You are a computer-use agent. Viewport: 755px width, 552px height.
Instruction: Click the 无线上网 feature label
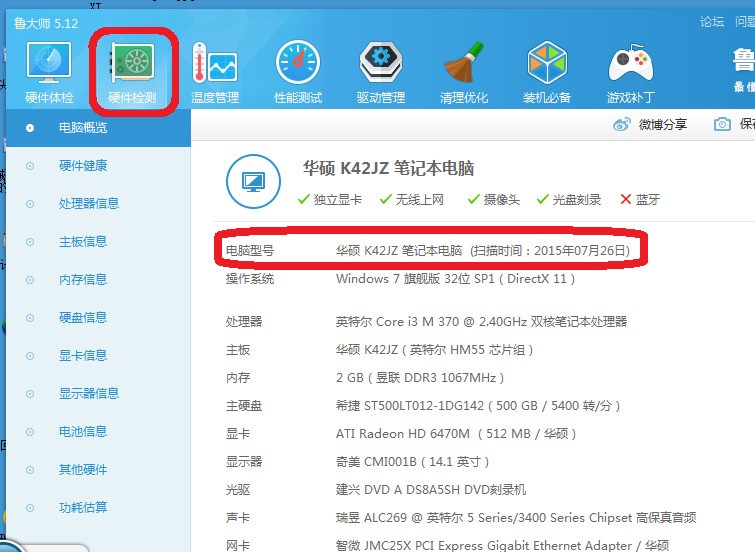tap(420, 199)
